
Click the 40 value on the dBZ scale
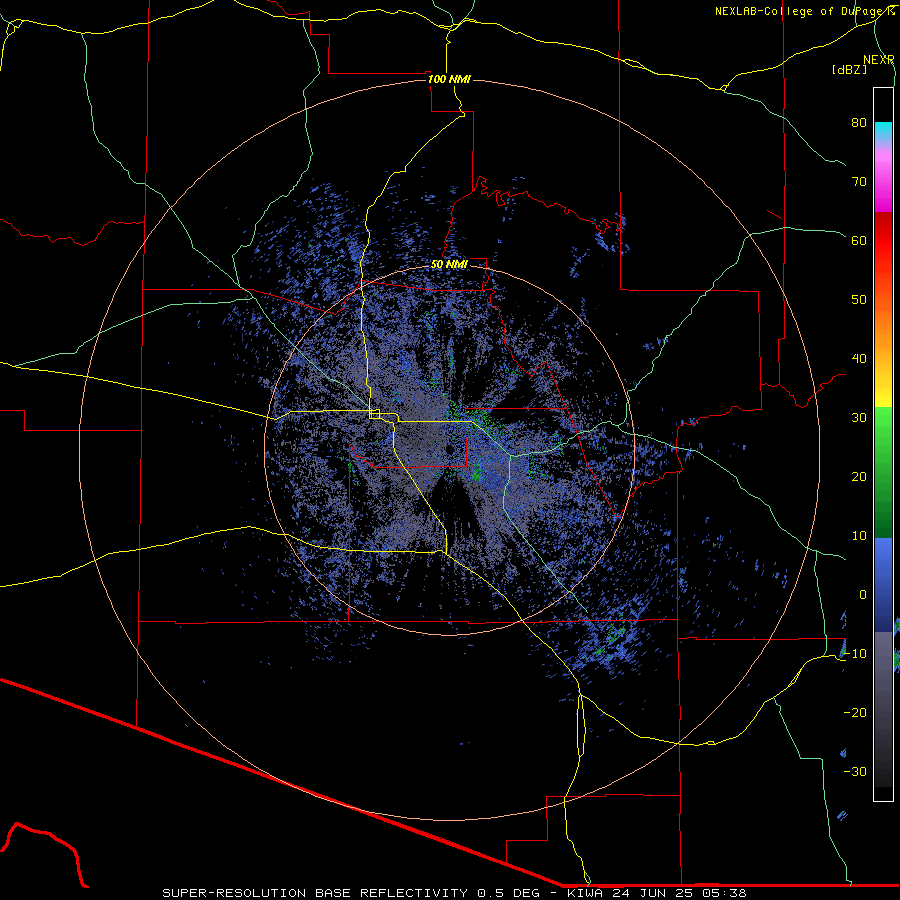pyautogui.click(x=859, y=359)
